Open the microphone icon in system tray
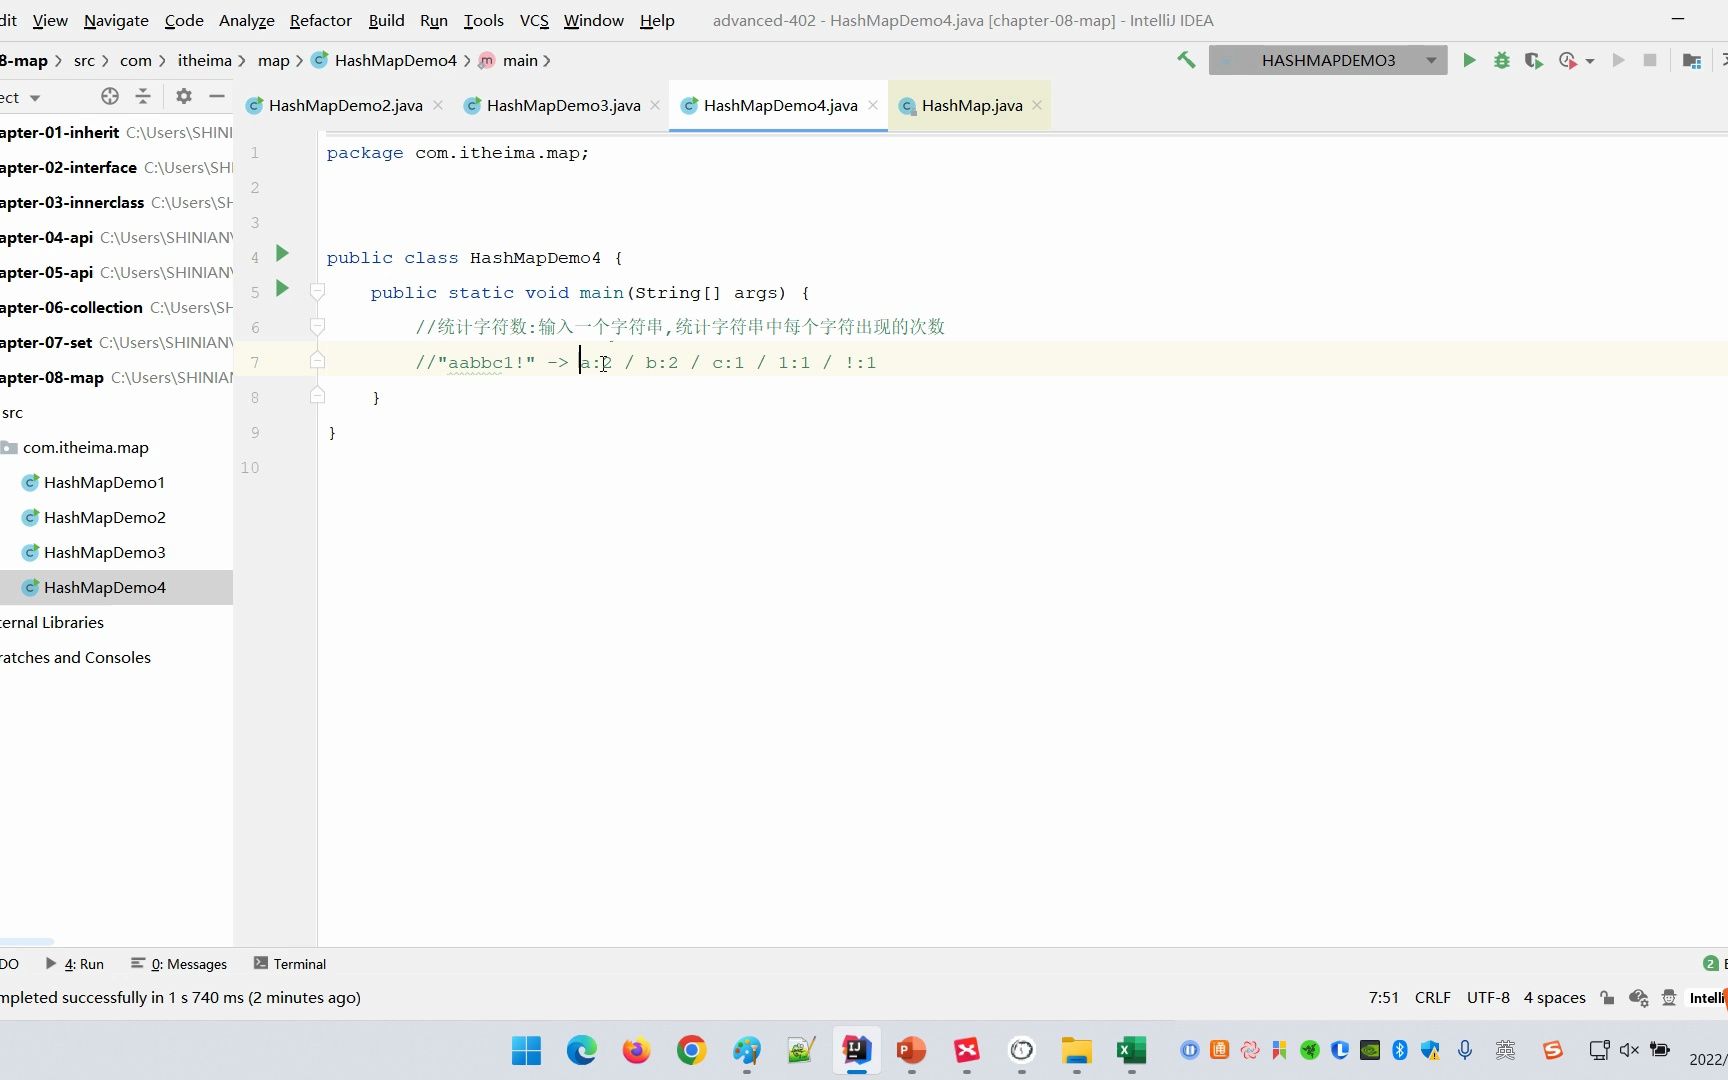1728x1080 pixels. [1464, 1050]
